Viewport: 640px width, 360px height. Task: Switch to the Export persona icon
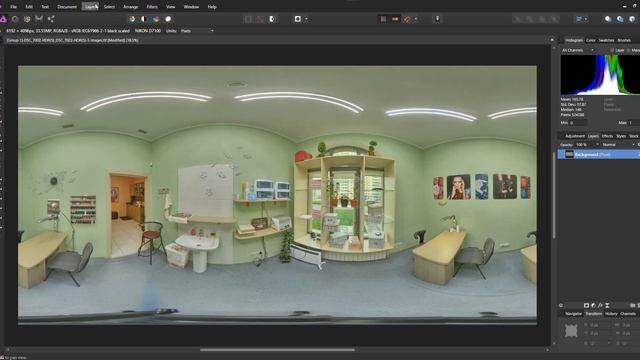[51, 19]
